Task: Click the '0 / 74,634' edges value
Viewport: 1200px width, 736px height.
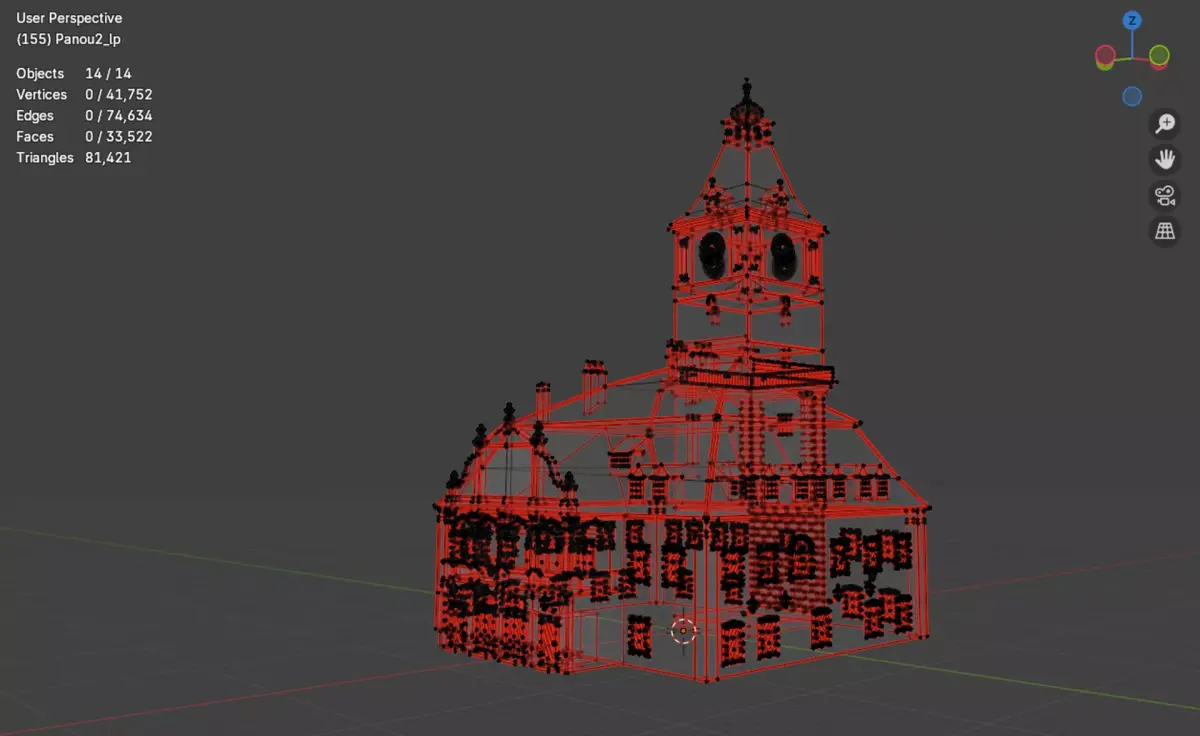Action: [119, 115]
